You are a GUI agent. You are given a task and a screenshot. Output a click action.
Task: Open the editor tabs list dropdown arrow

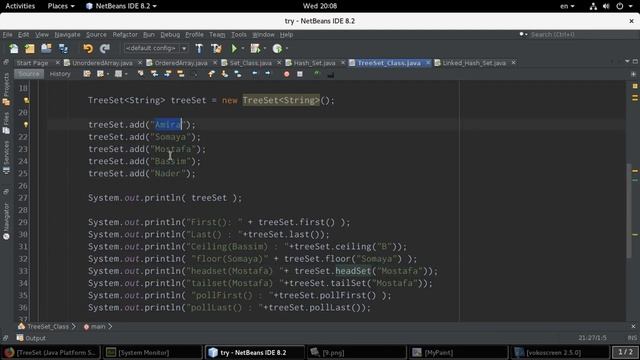point(627,62)
